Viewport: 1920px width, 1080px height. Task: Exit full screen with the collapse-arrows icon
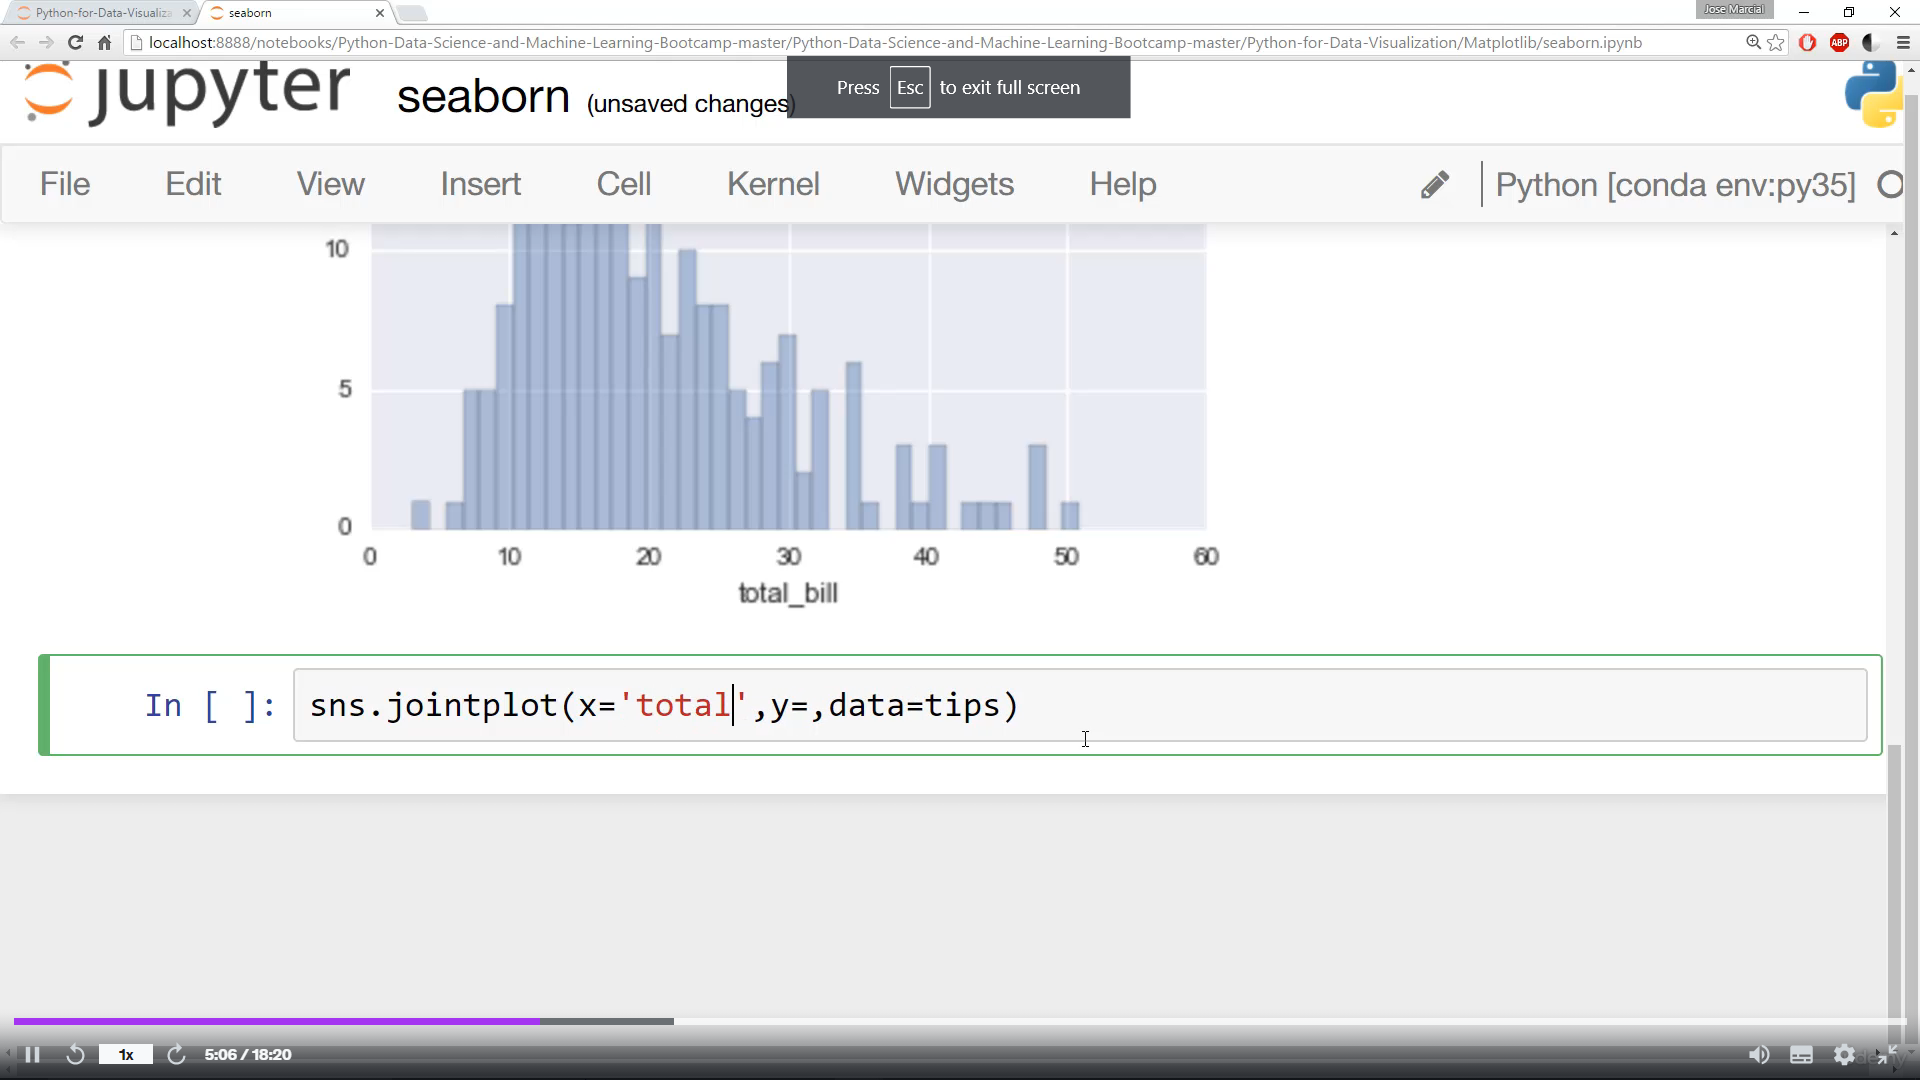(1886, 1055)
